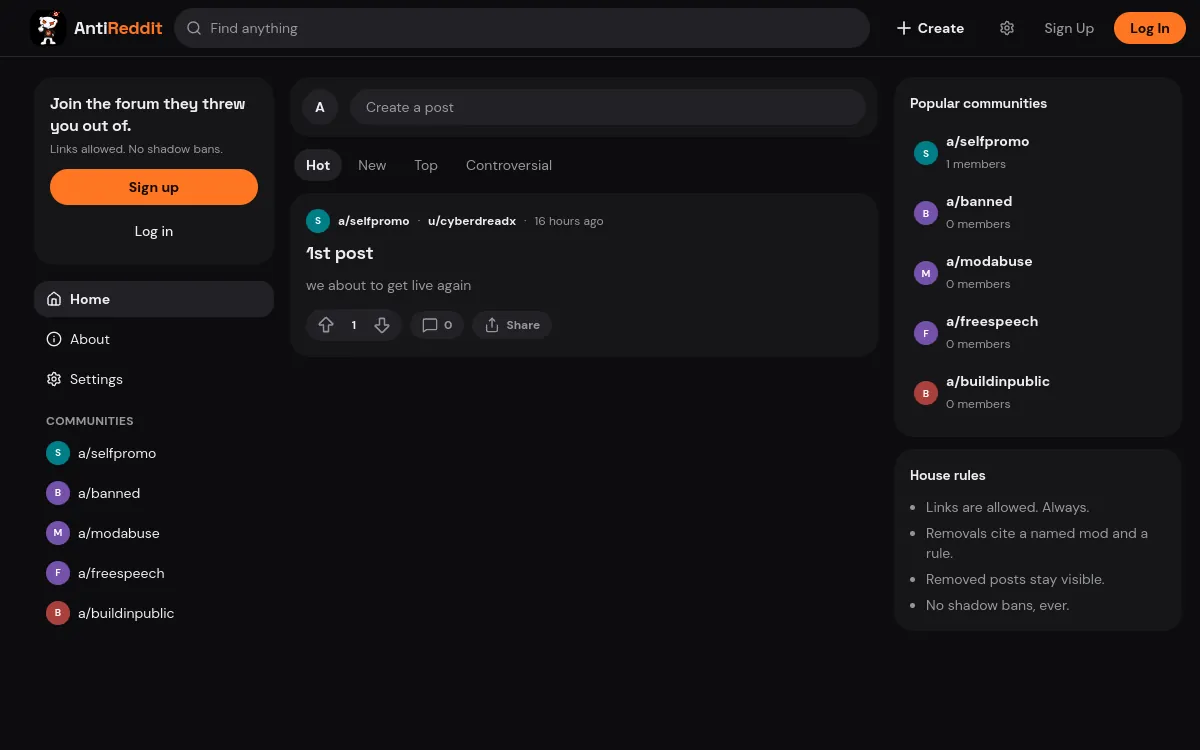Open a/banned name in Popular communities
This screenshot has width=1200, height=750.
979,201
